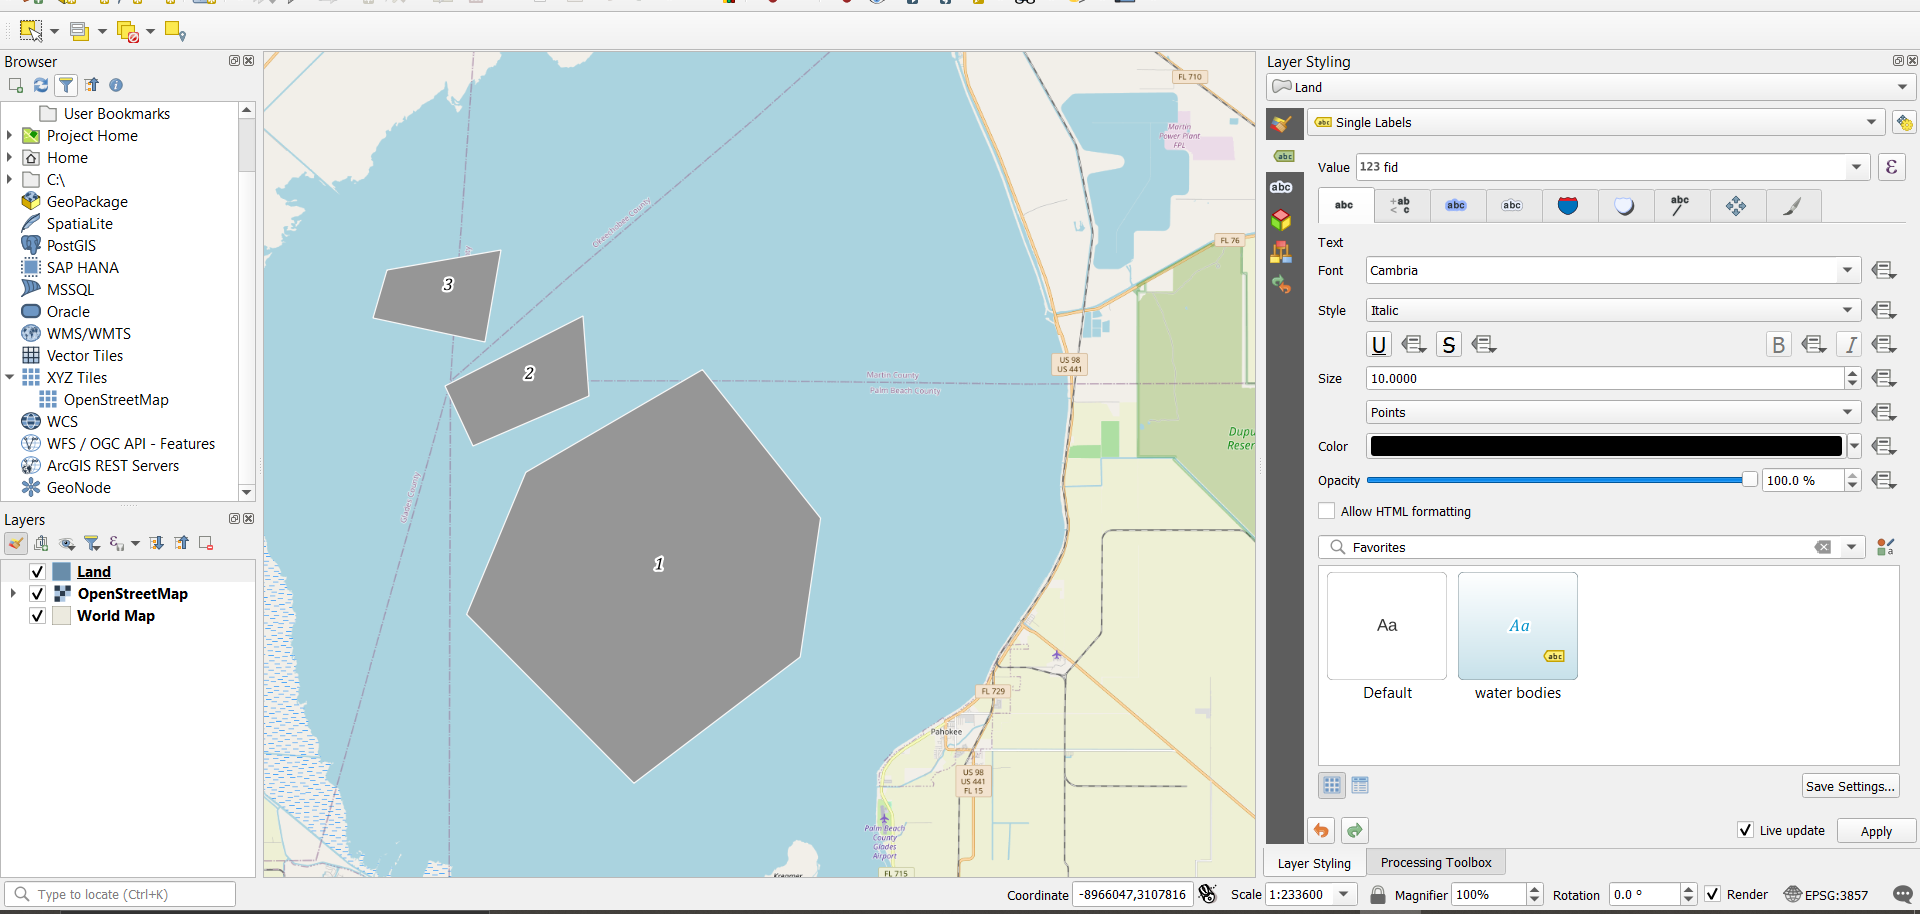
Task: Select the PostGIS entry in Browser
Action: coord(71,246)
